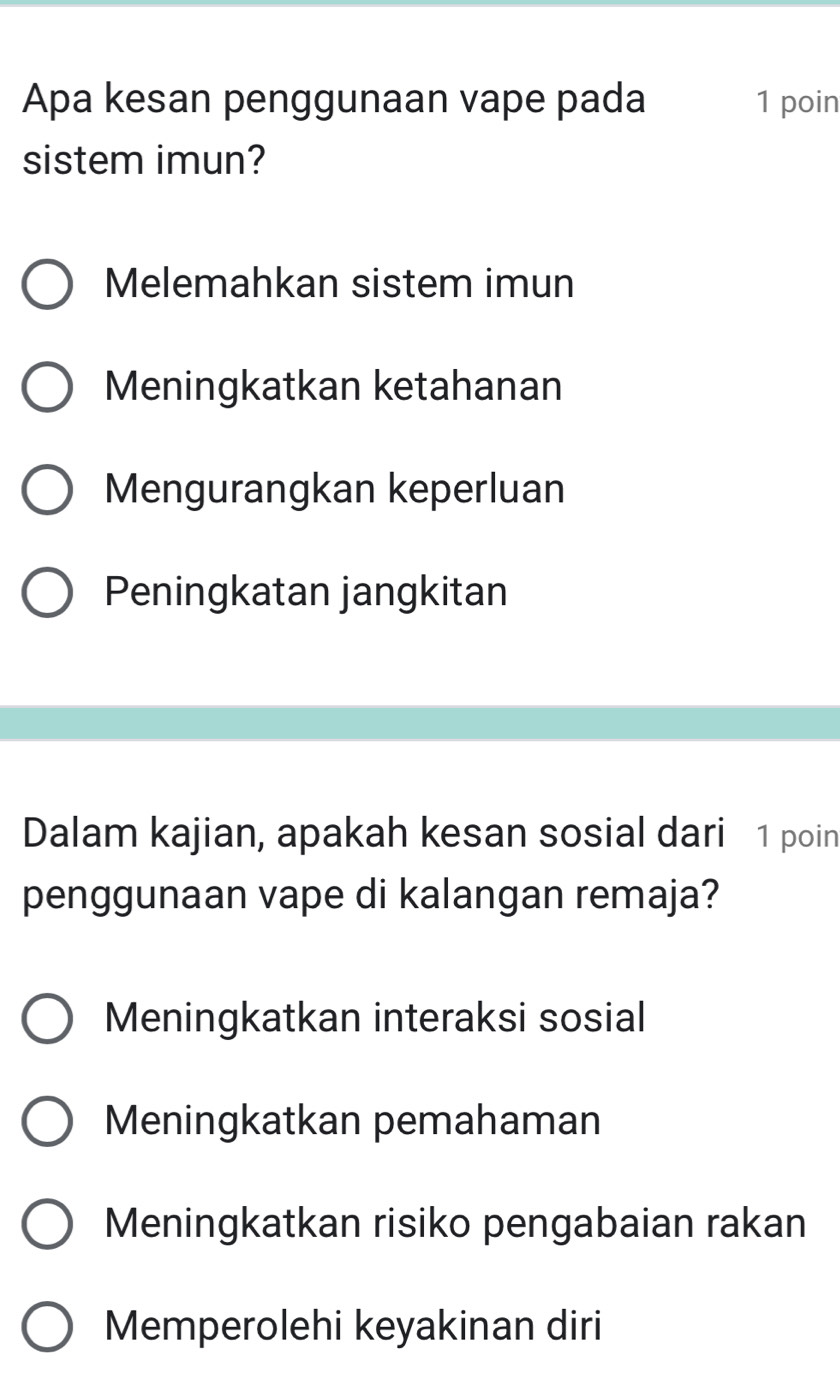Tick the "Meningkatkan risiko pengabaian rakan" radio button

coord(47,1224)
